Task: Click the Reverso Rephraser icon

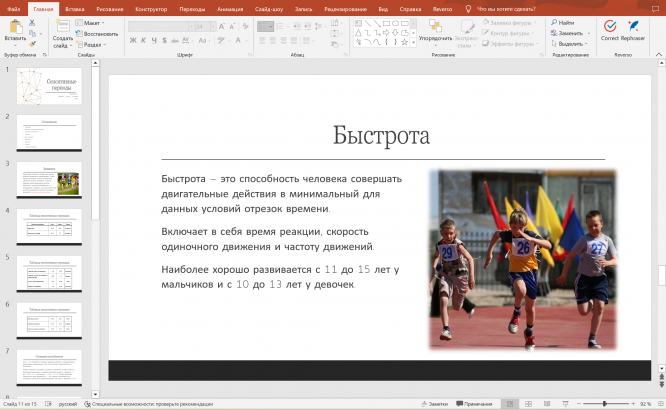Action: (632, 26)
